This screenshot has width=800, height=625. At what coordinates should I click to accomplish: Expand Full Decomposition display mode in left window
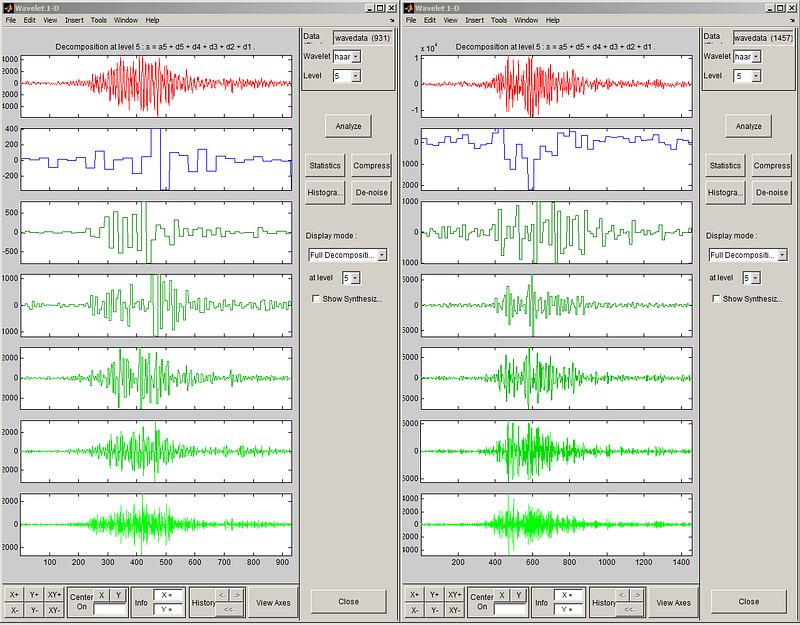[348, 255]
